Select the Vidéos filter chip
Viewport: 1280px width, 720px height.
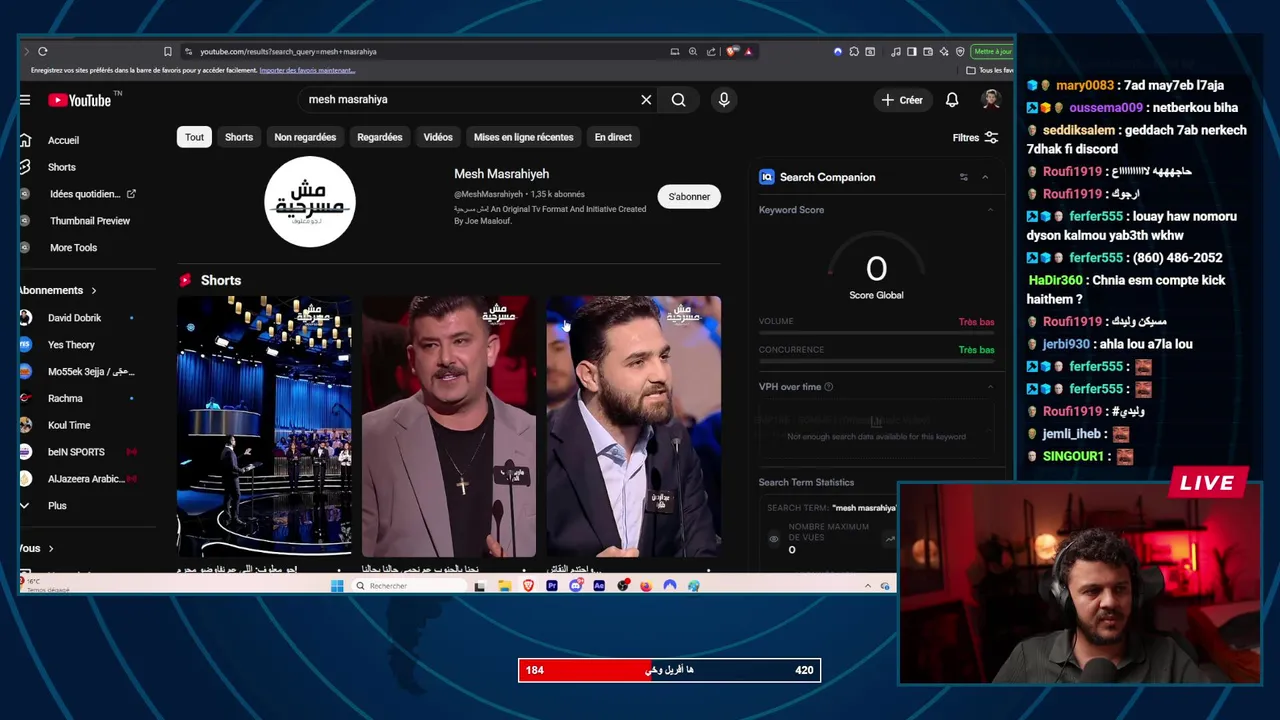(x=438, y=137)
